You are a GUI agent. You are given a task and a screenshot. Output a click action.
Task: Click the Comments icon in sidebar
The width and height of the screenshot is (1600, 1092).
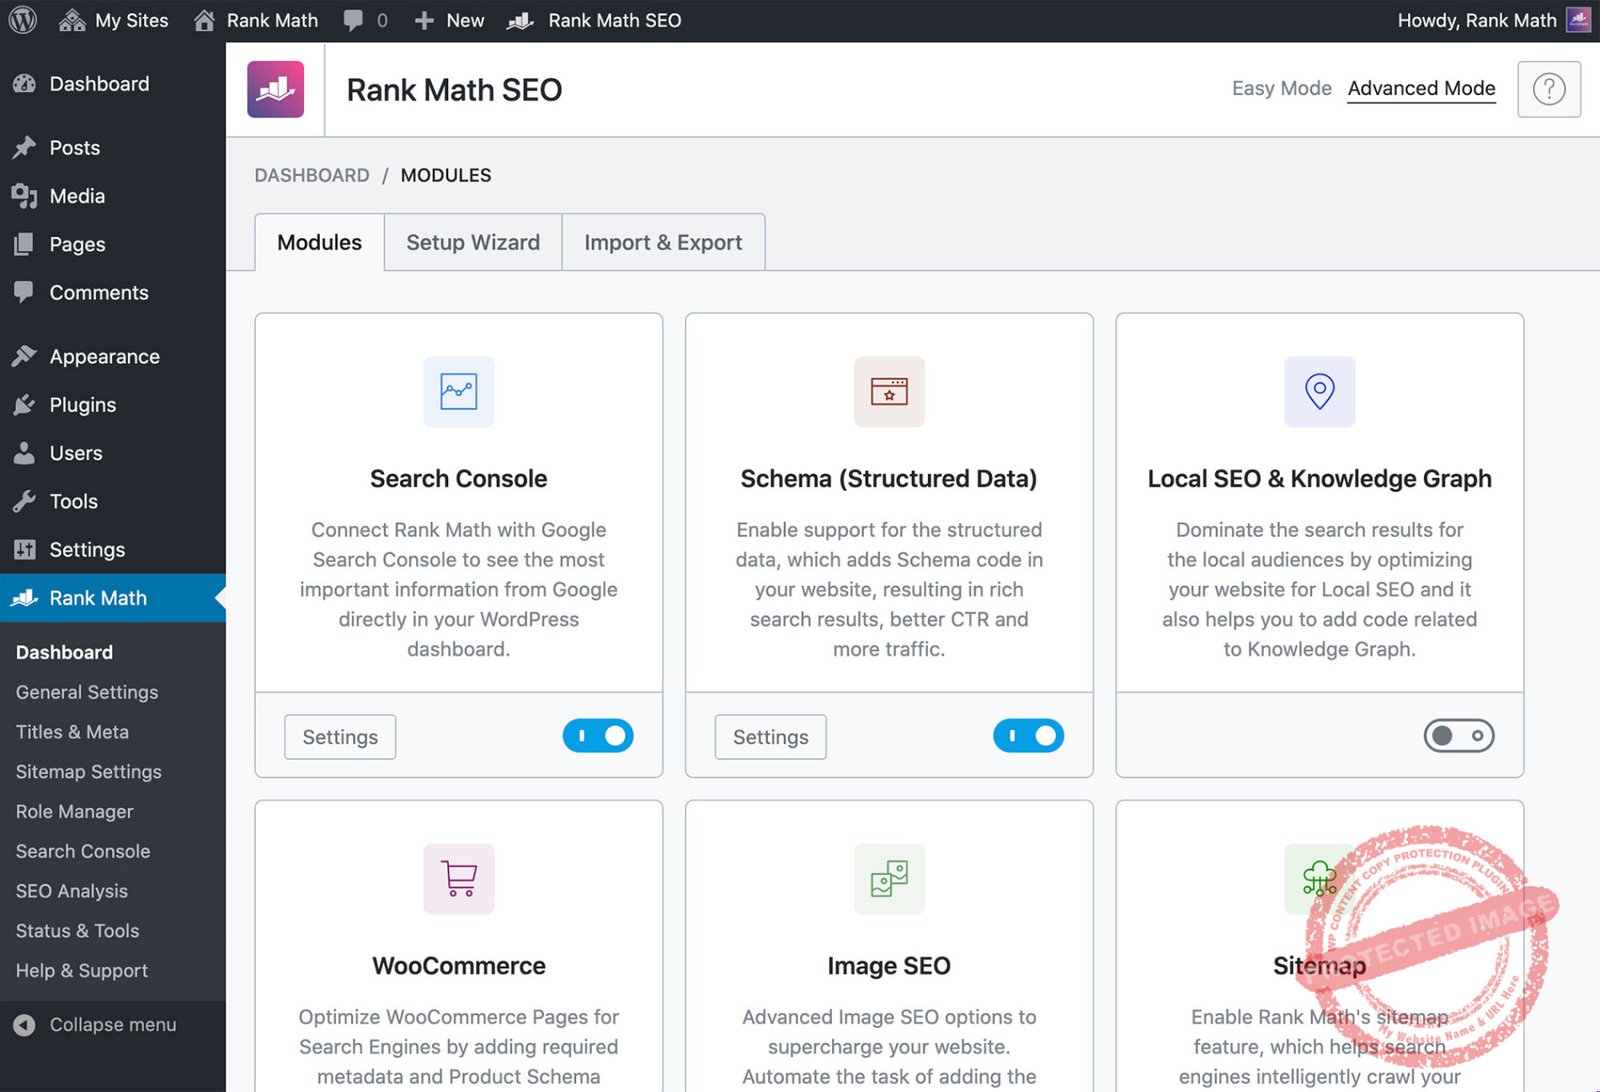pos(24,292)
